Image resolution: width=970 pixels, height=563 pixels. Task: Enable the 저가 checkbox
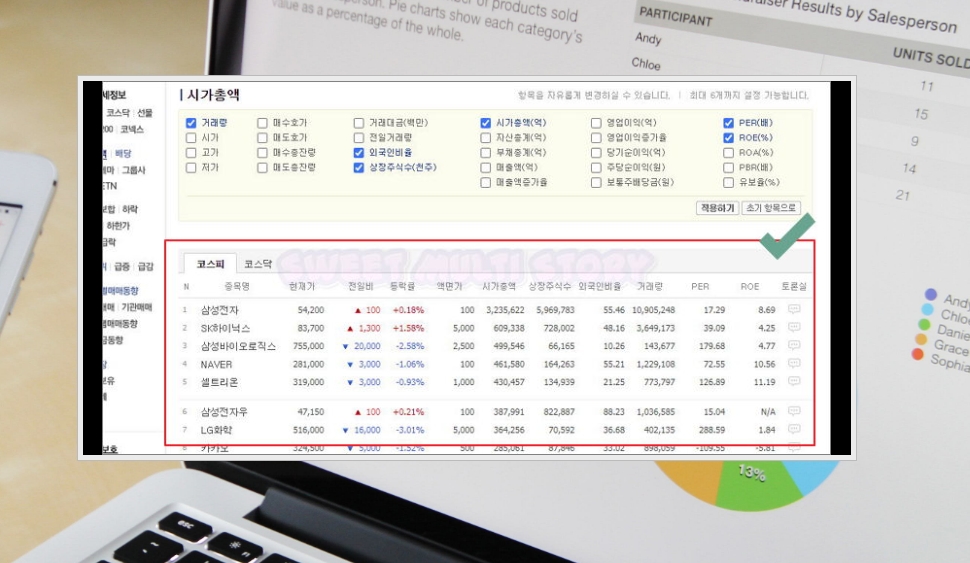[x=191, y=168]
